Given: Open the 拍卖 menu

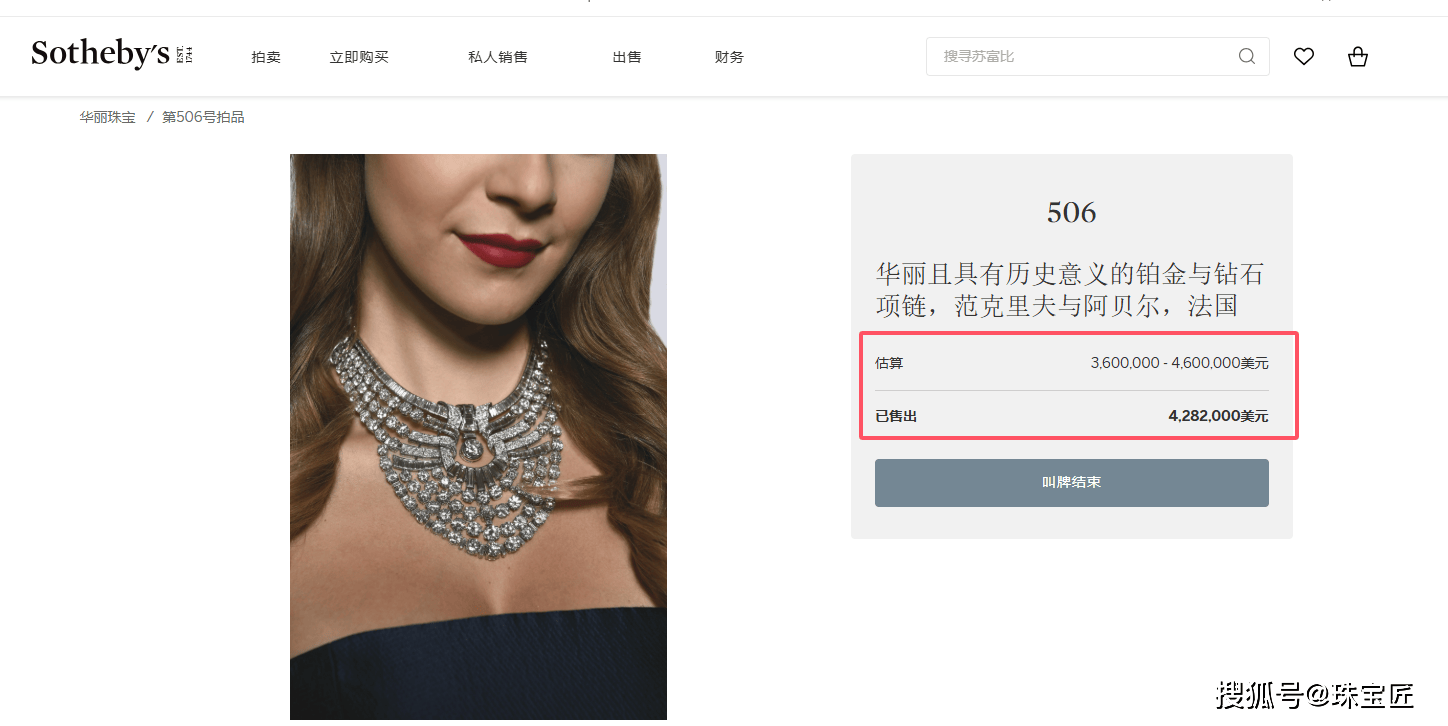Looking at the screenshot, I should coord(266,57).
